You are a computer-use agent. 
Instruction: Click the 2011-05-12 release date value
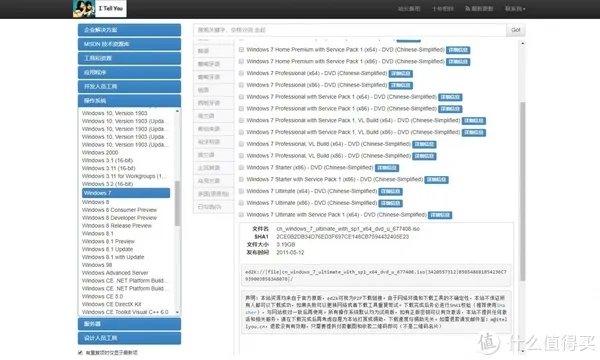(x=290, y=252)
